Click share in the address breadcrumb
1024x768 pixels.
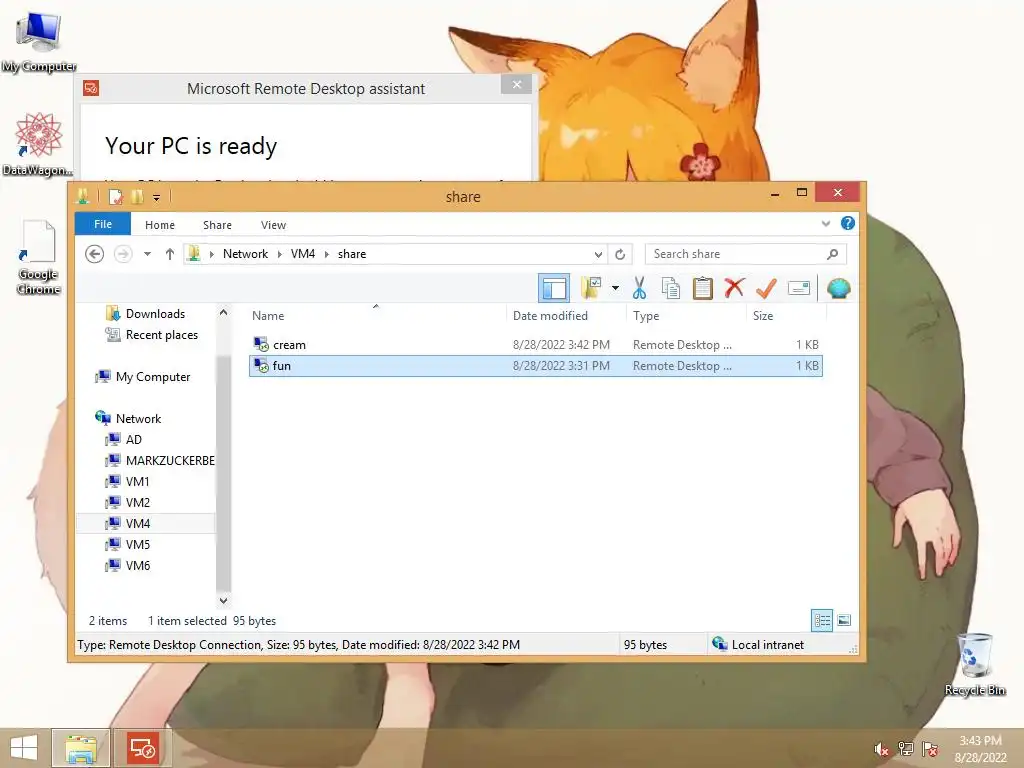(x=351, y=254)
